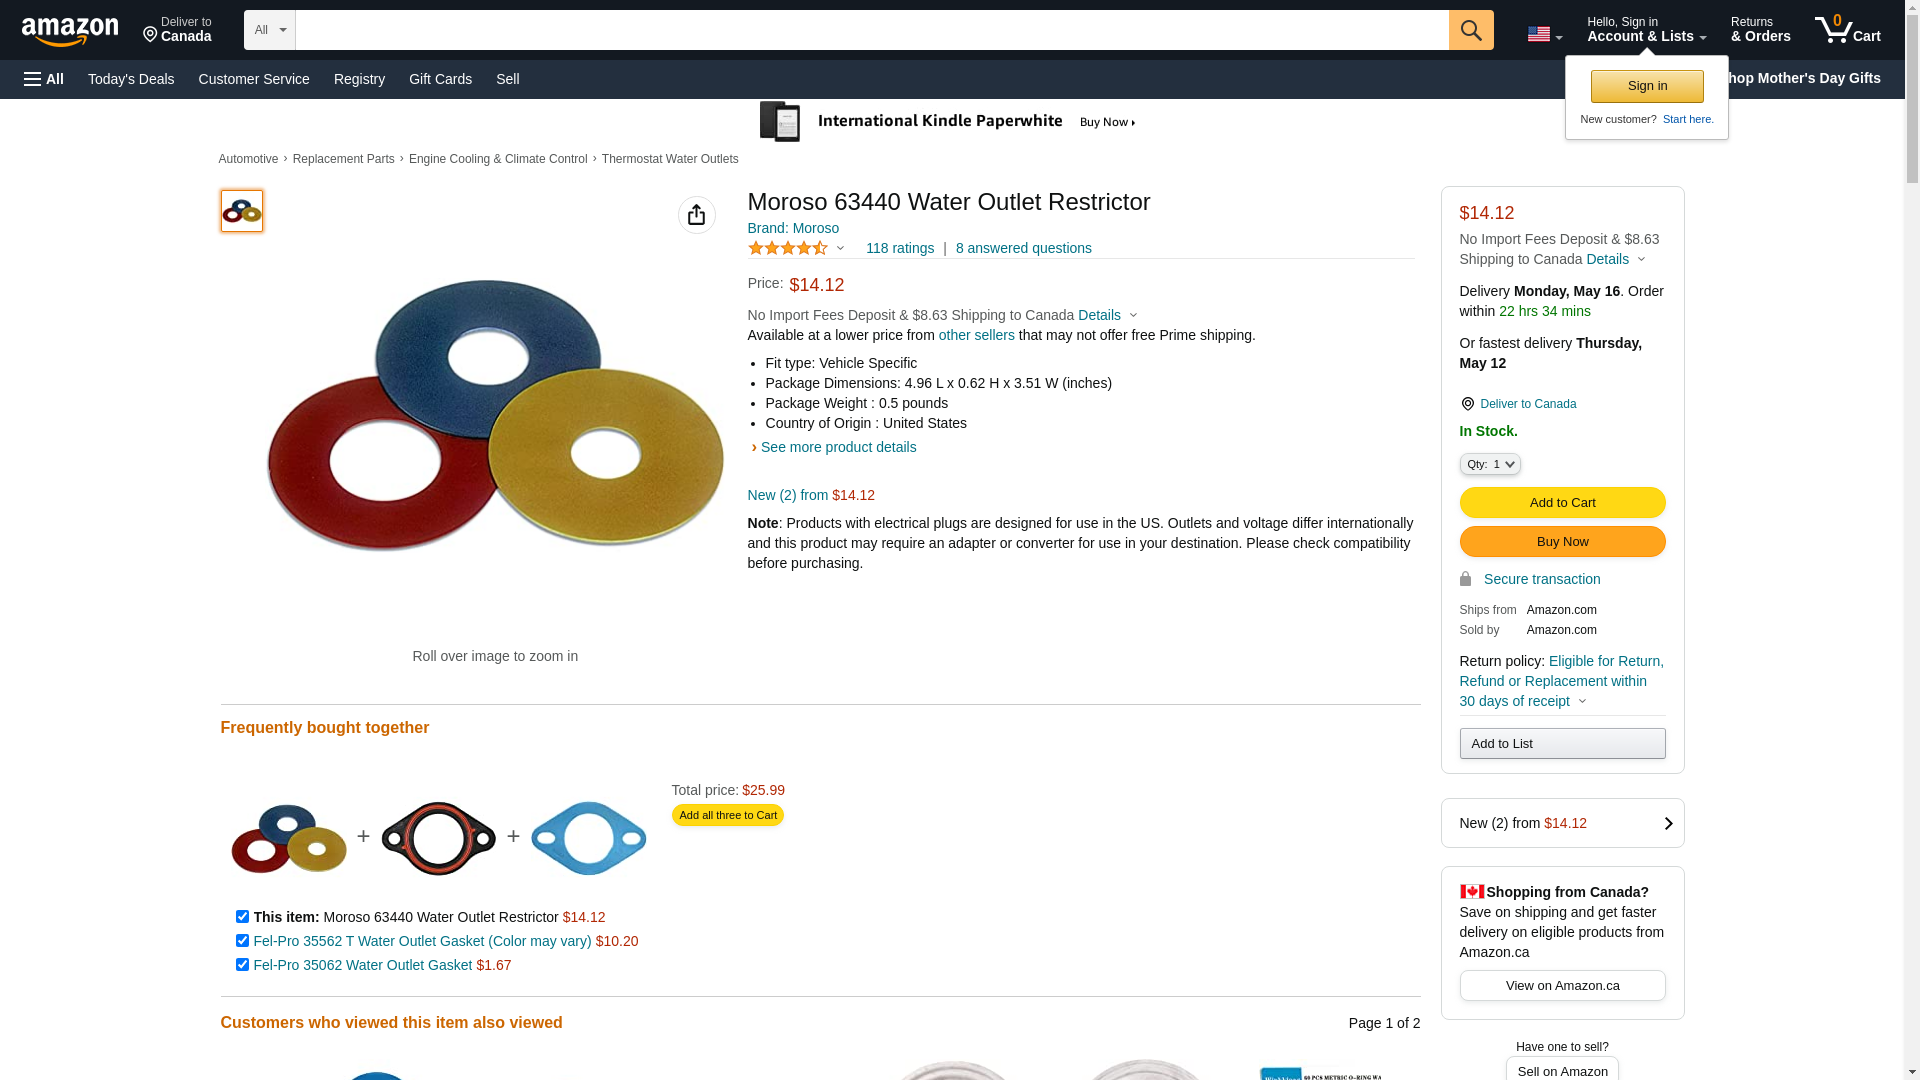The height and width of the screenshot is (1080, 1920).
Task: Click the search magnifier button
Action: tap(1470, 30)
